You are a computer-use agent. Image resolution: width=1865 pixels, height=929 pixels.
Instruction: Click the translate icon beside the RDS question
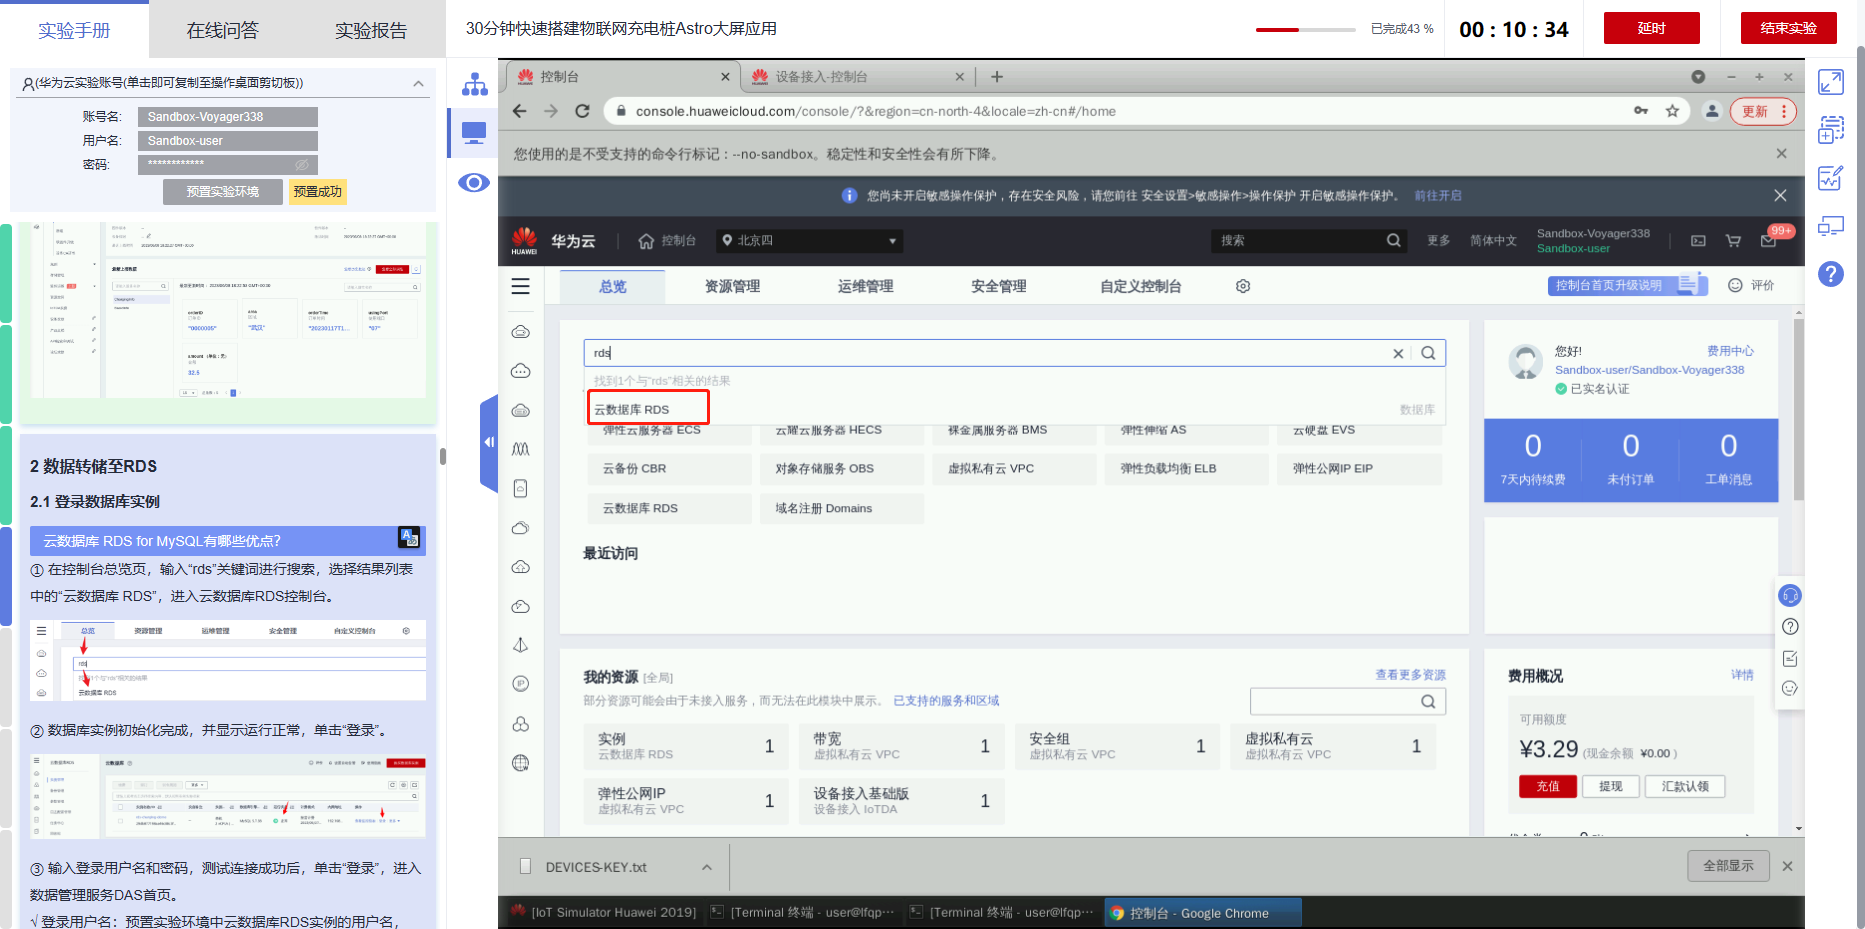[x=409, y=538]
